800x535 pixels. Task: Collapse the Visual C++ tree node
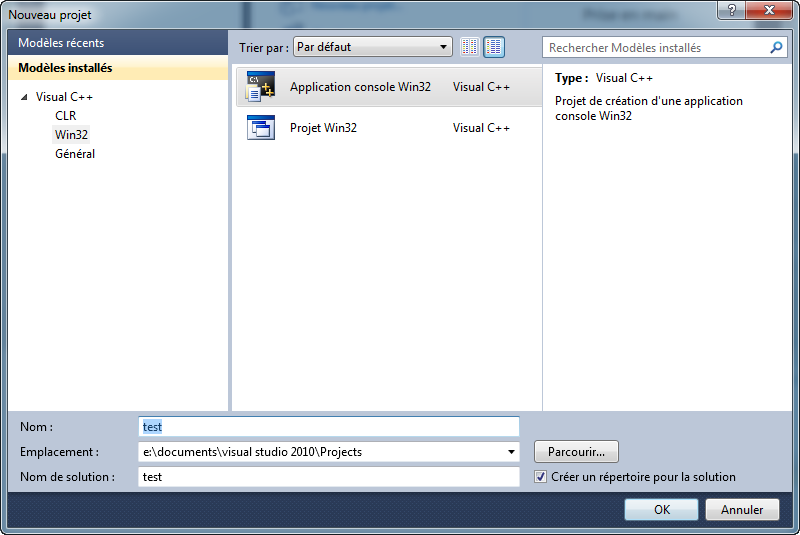(24, 97)
